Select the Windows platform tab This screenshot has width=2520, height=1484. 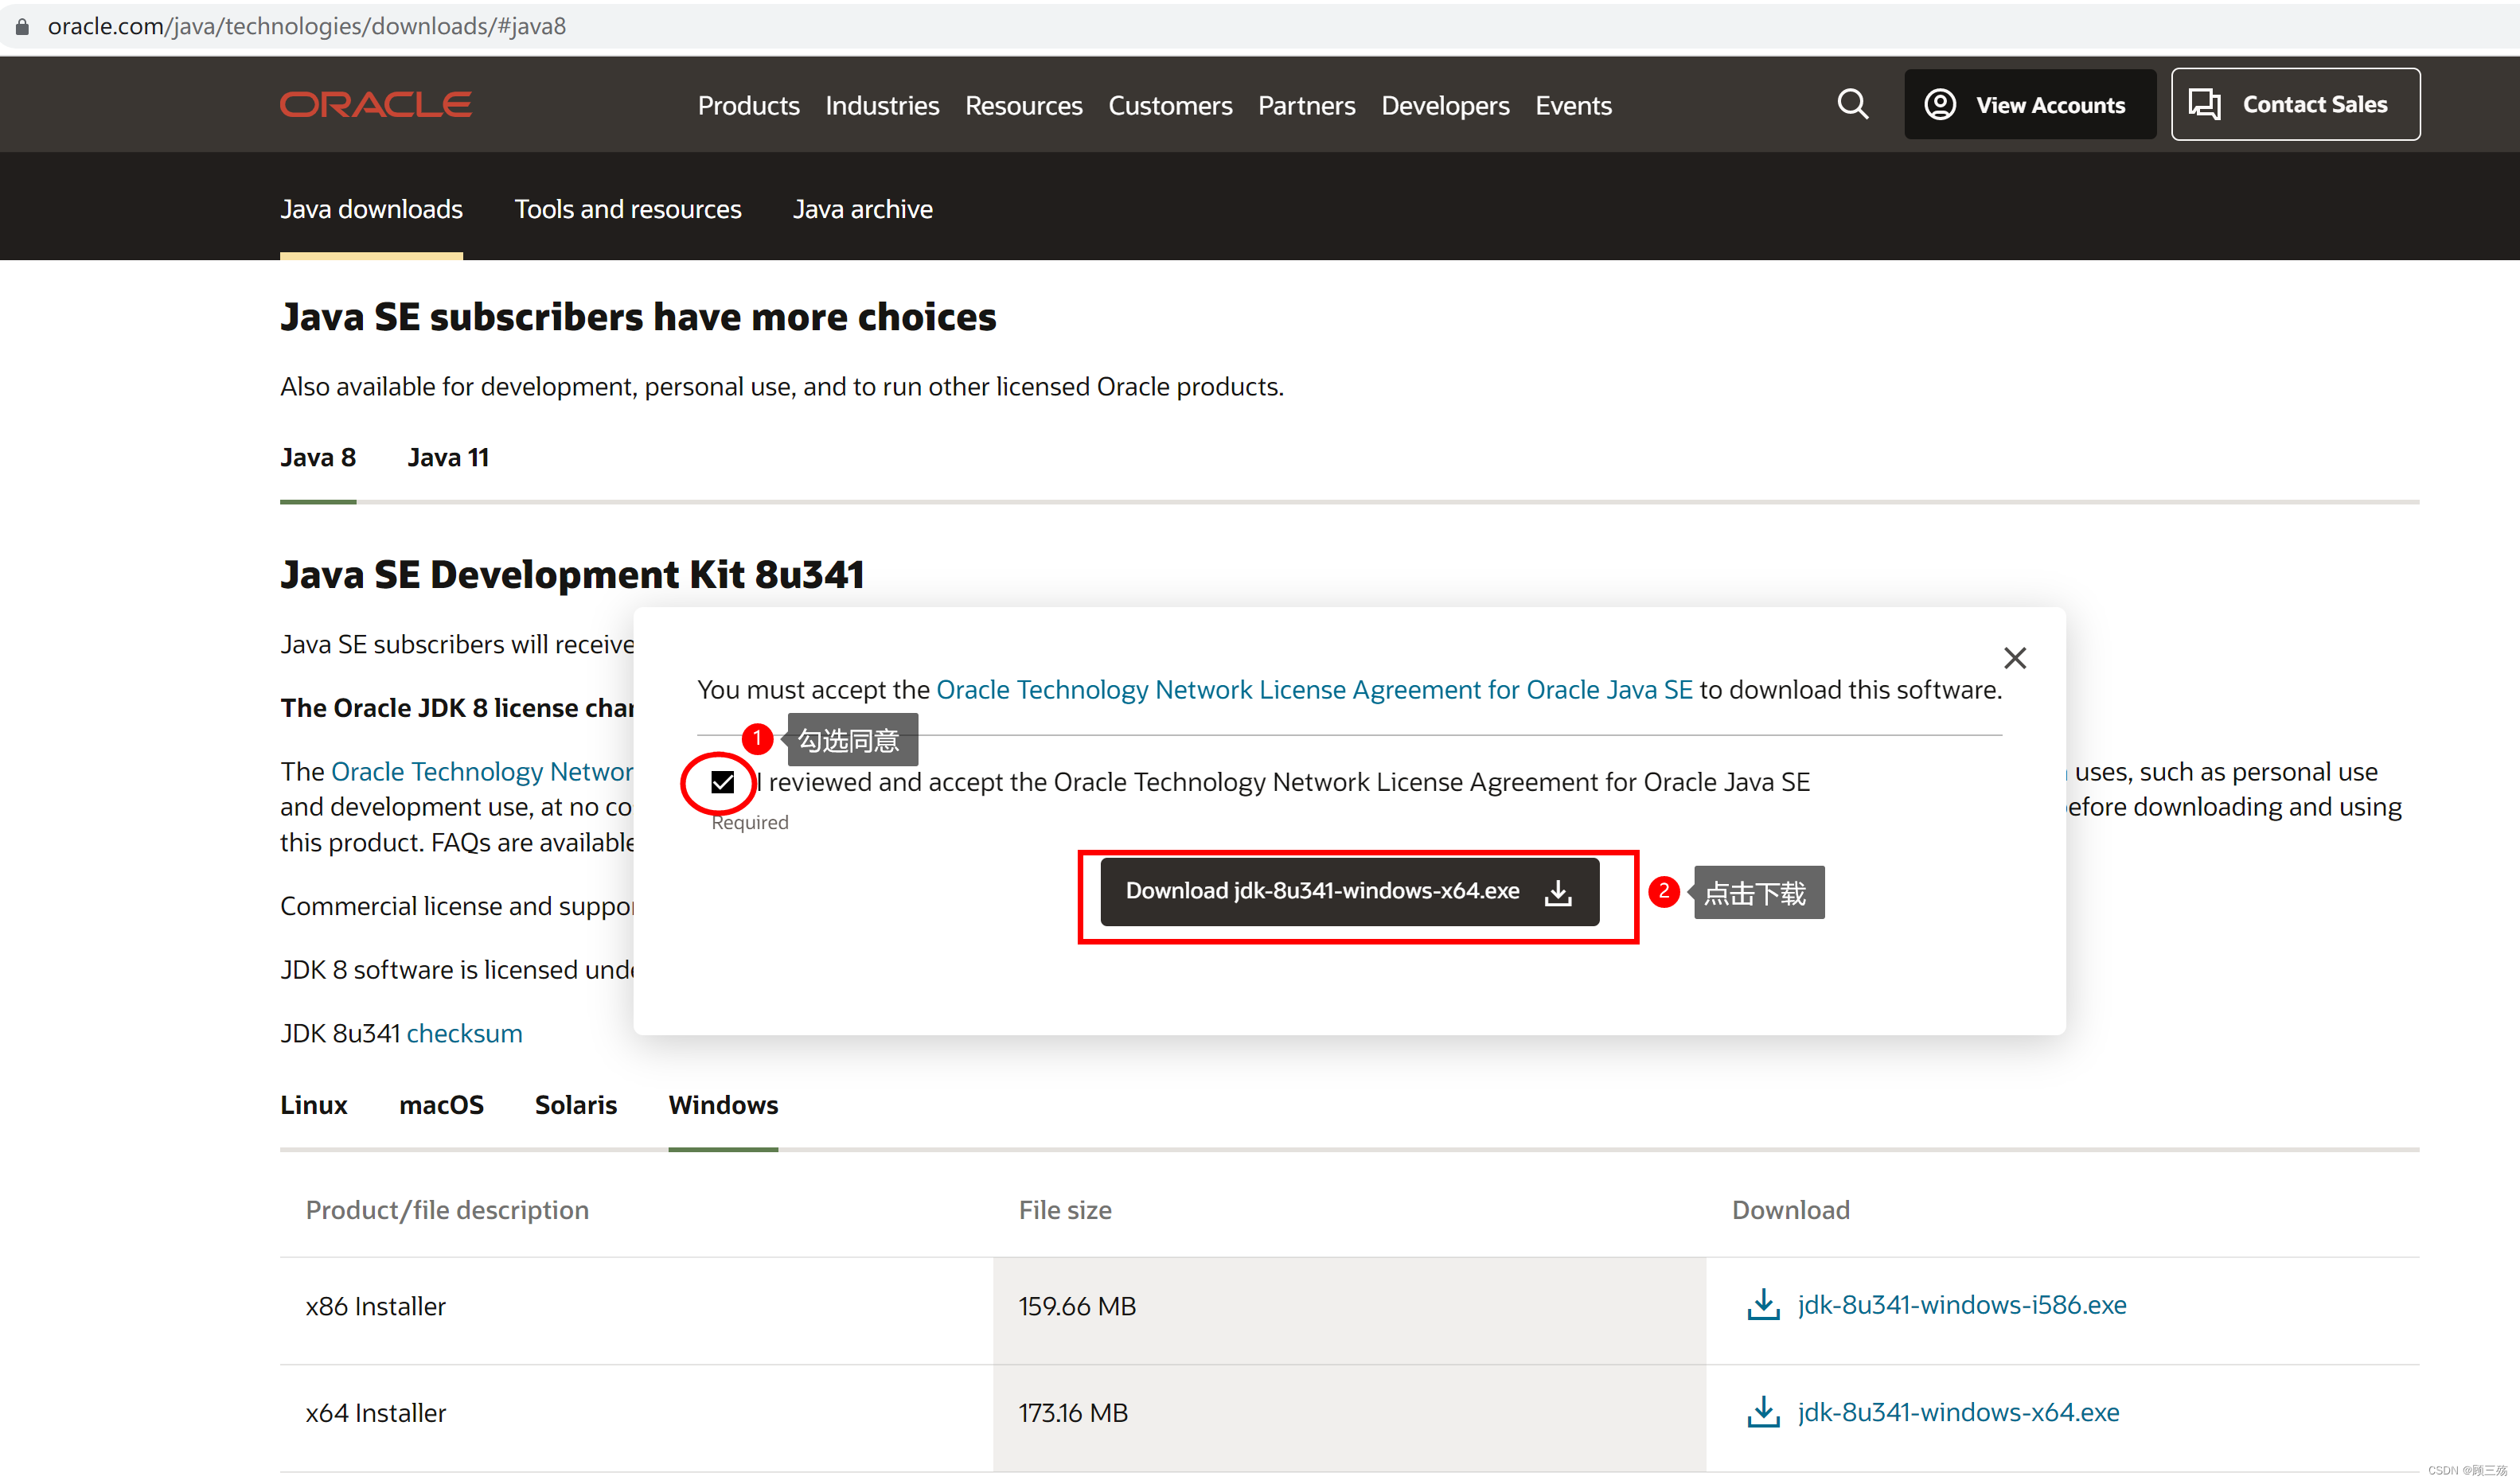[723, 1105]
